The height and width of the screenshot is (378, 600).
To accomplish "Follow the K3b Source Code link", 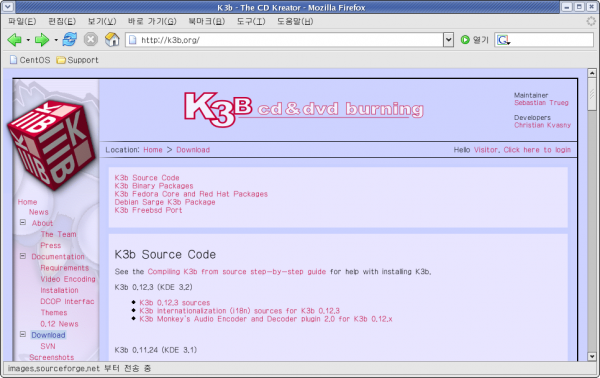I will coord(147,178).
